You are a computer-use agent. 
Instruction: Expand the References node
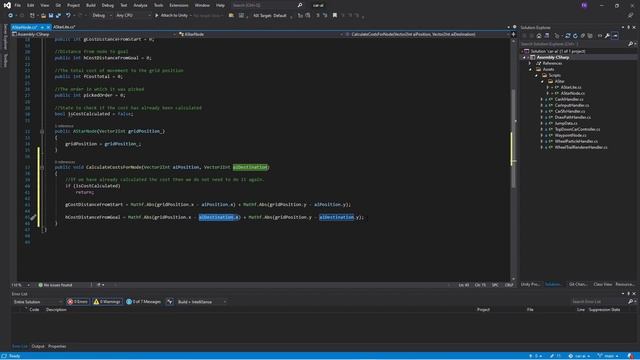tap(530, 64)
